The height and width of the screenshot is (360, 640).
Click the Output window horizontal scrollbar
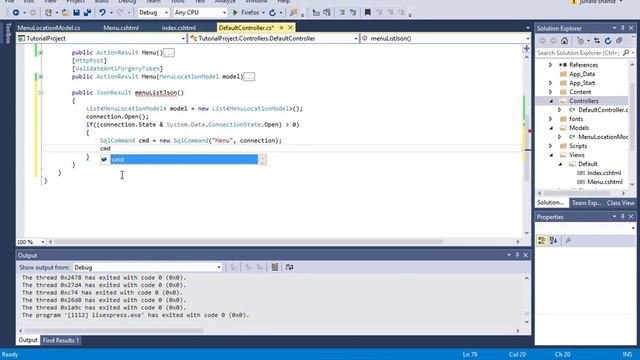click(x=113, y=331)
